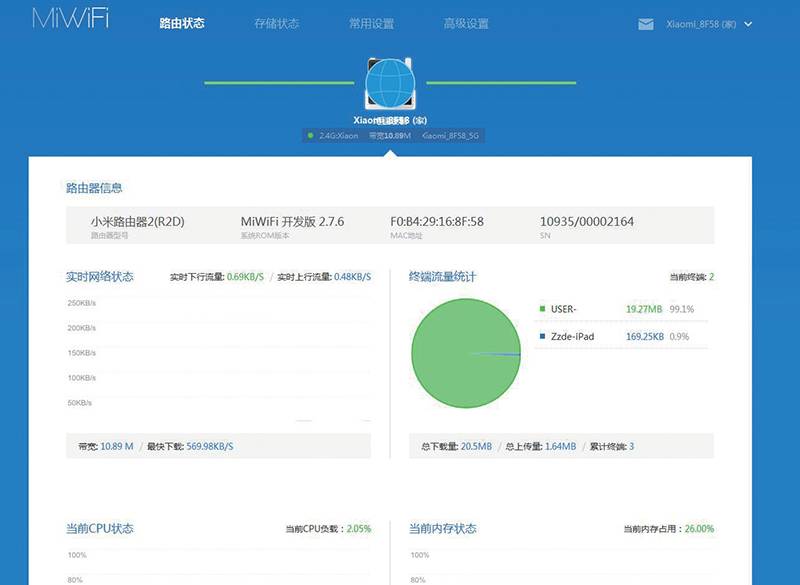This screenshot has height=585, width=800.
Task: Click the 99.1% share of USER-
Action: click(x=682, y=309)
